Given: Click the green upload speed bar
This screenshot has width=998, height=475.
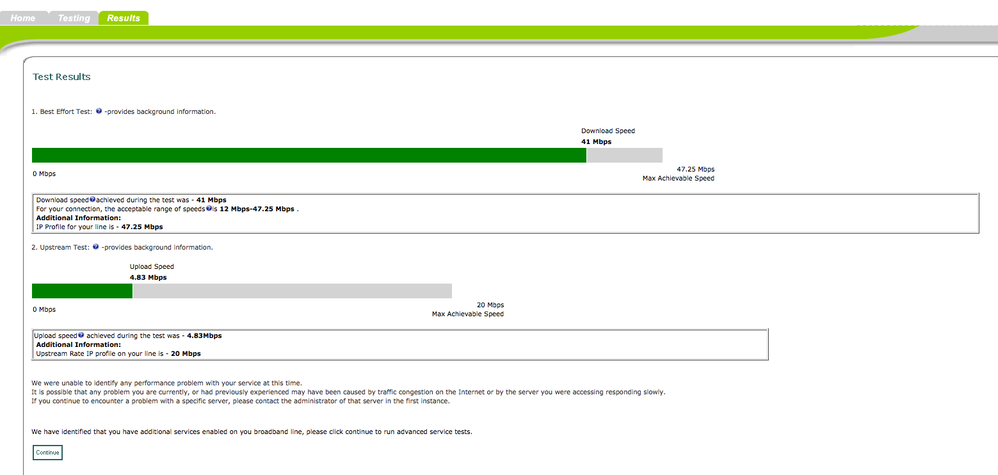Looking at the screenshot, I should [82, 291].
